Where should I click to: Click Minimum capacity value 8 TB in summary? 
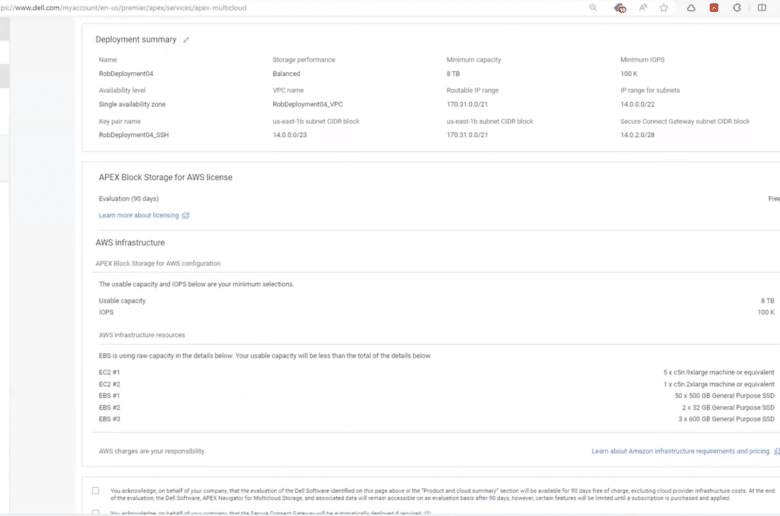point(453,74)
